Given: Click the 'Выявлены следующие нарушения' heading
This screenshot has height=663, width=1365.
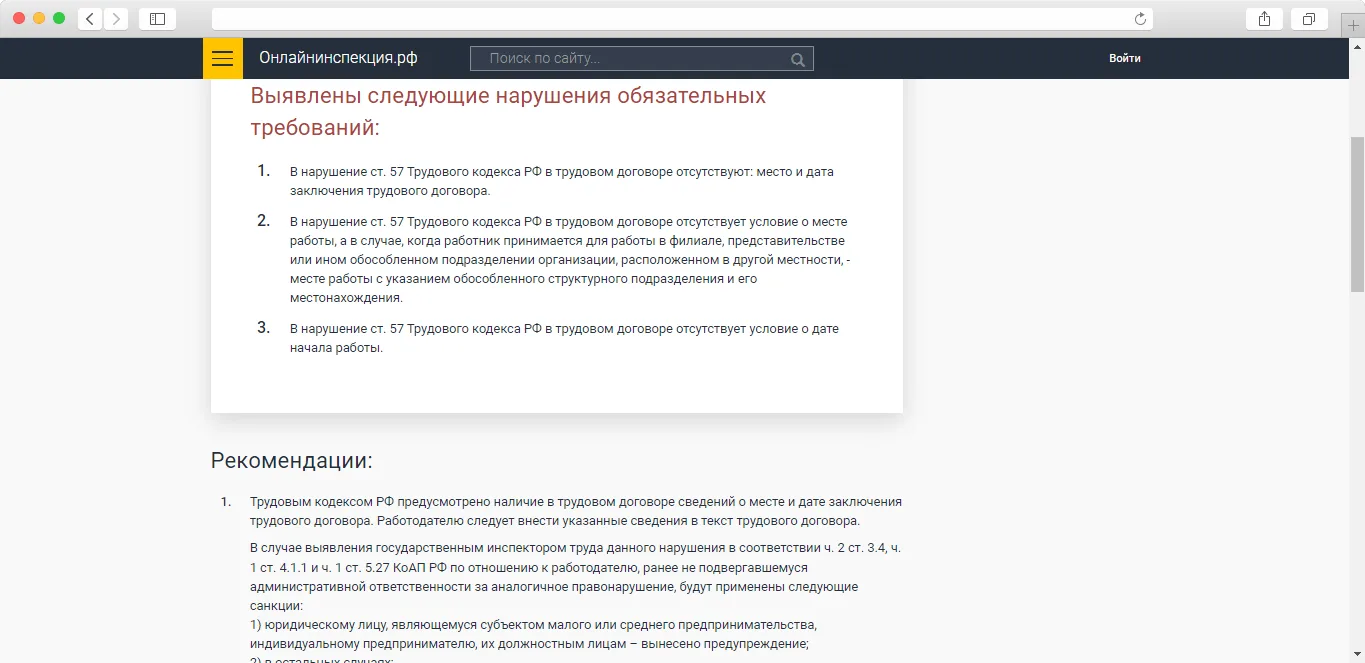Looking at the screenshot, I should point(508,112).
